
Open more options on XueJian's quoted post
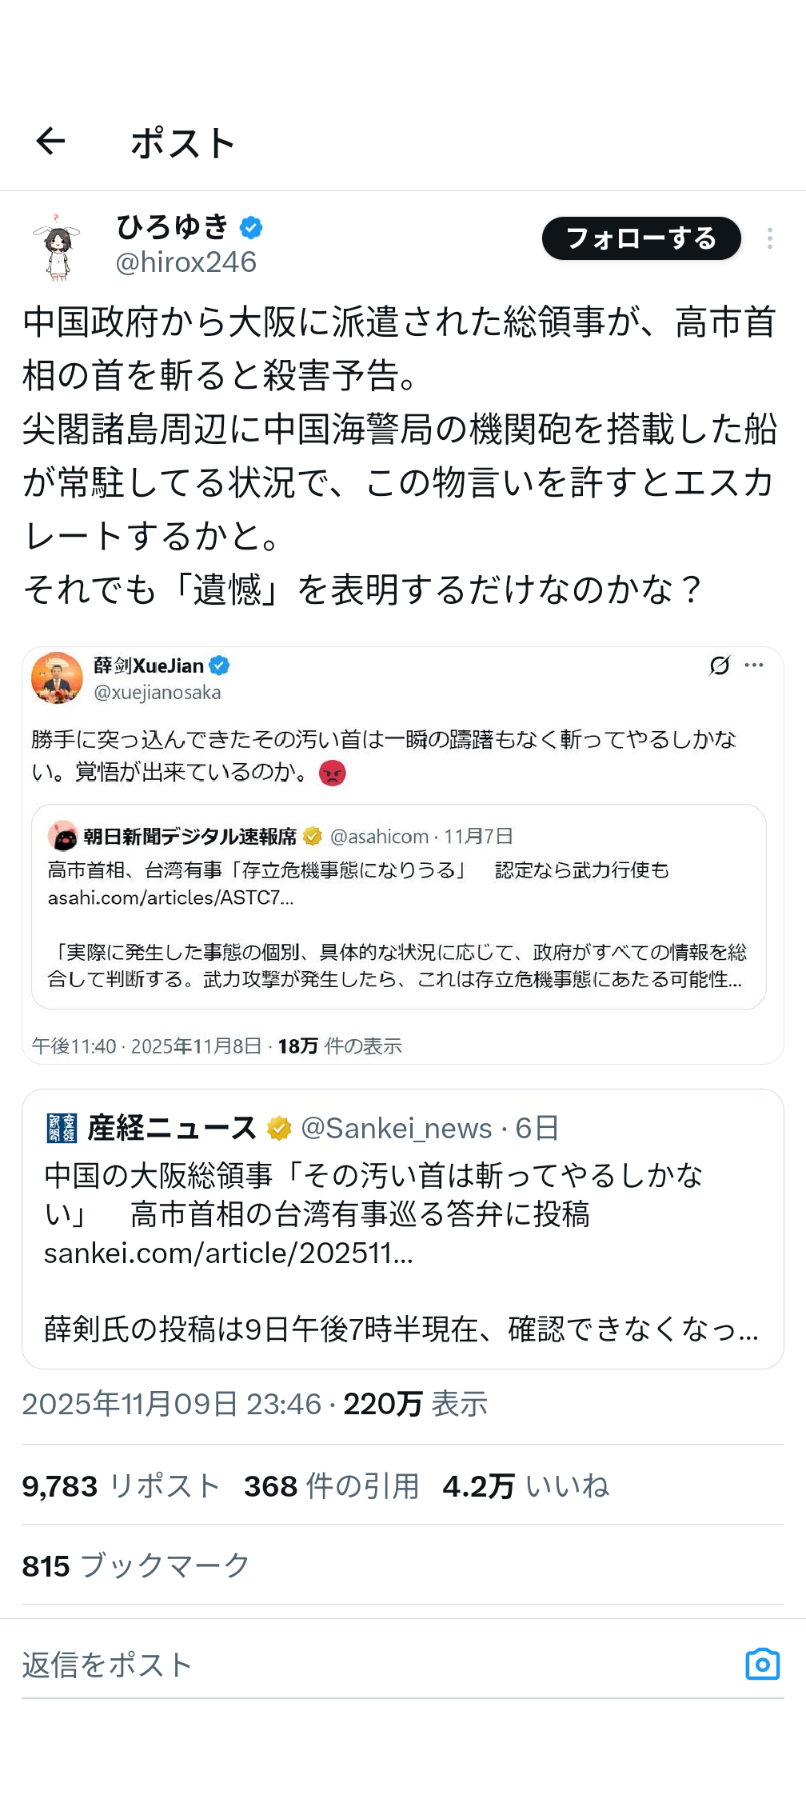click(754, 666)
